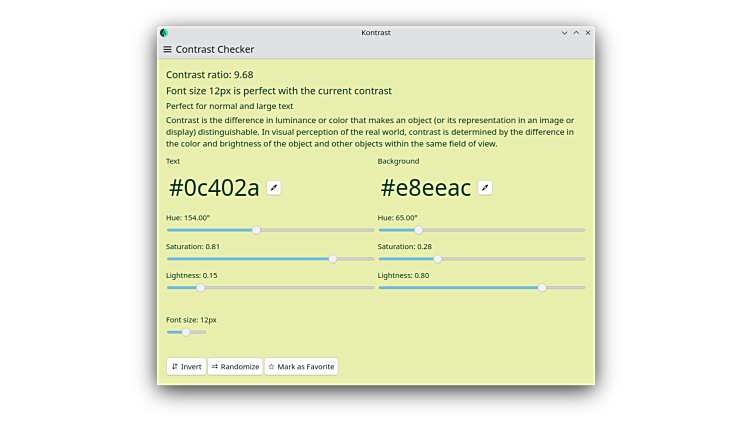Viewport: 752px width, 423px height.
Task: Click the background Hue slider
Action: [x=418, y=230]
